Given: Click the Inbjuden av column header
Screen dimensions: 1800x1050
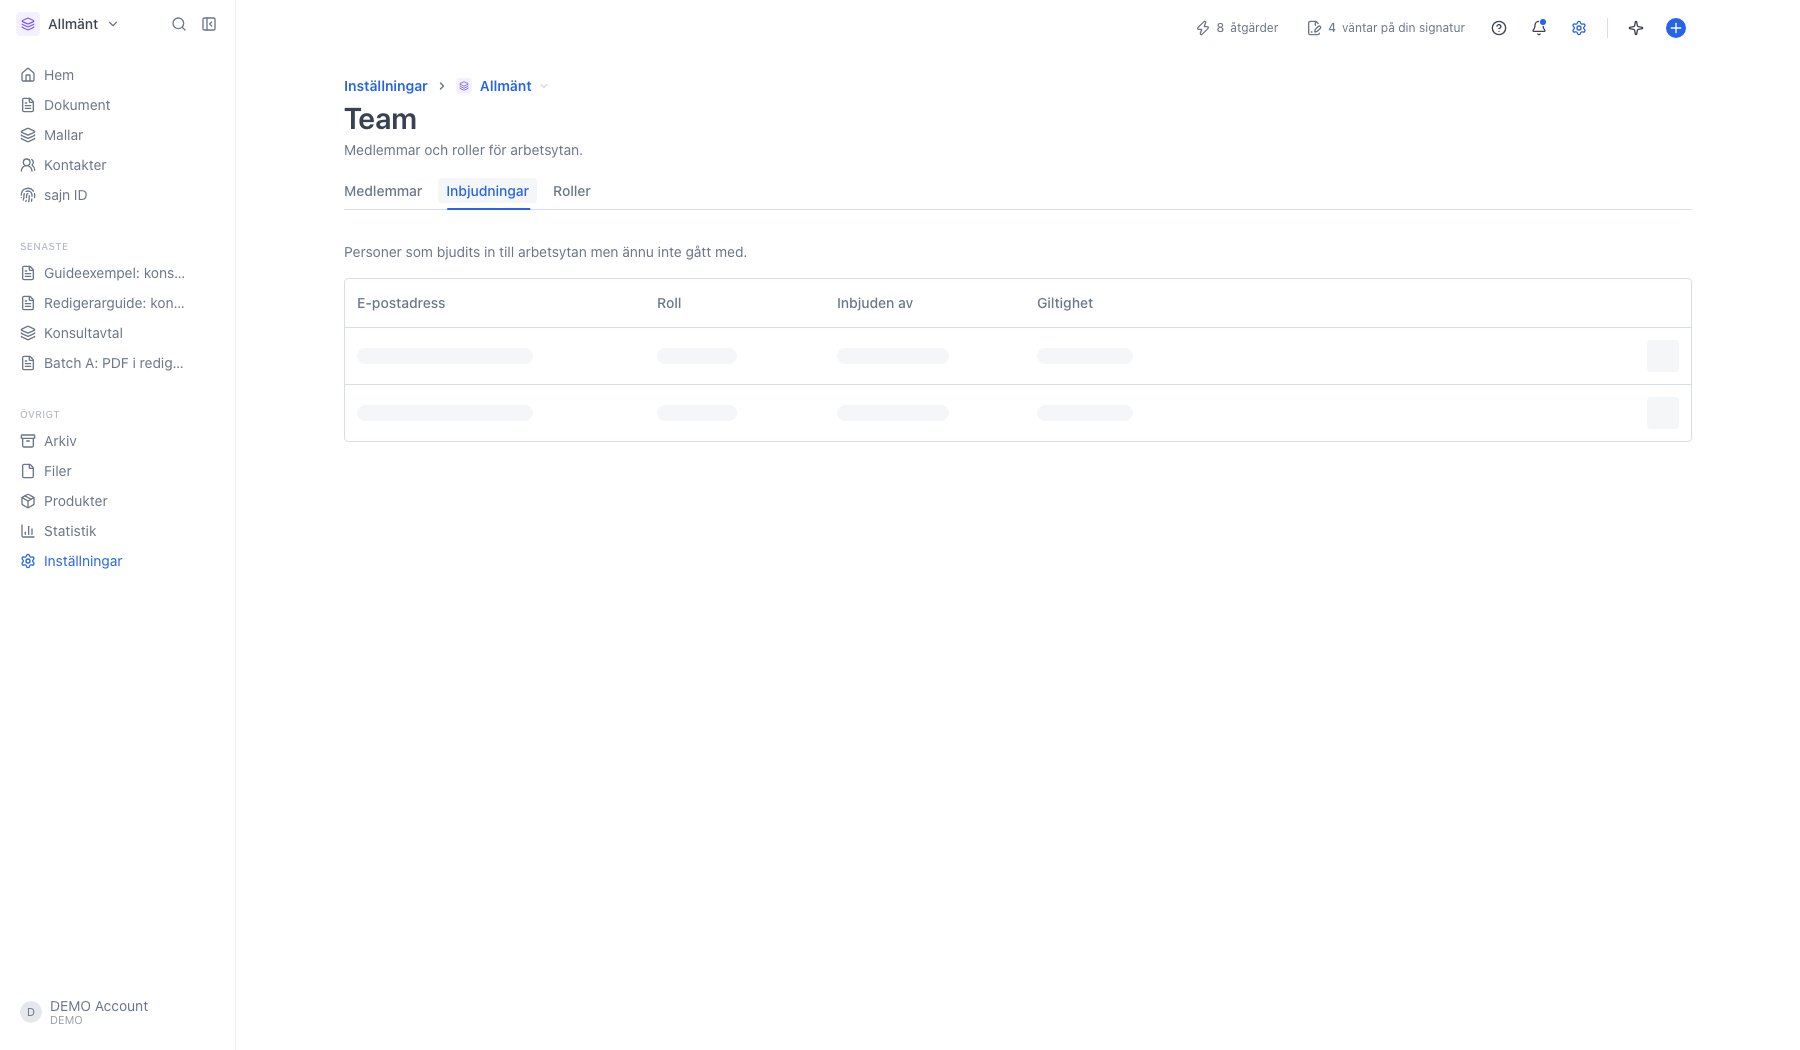Looking at the screenshot, I should point(875,303).
